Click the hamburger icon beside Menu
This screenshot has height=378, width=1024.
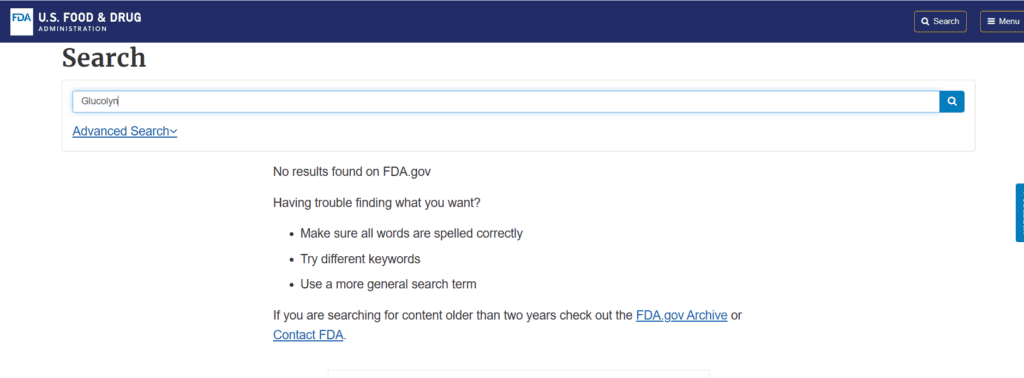(991, 22)
